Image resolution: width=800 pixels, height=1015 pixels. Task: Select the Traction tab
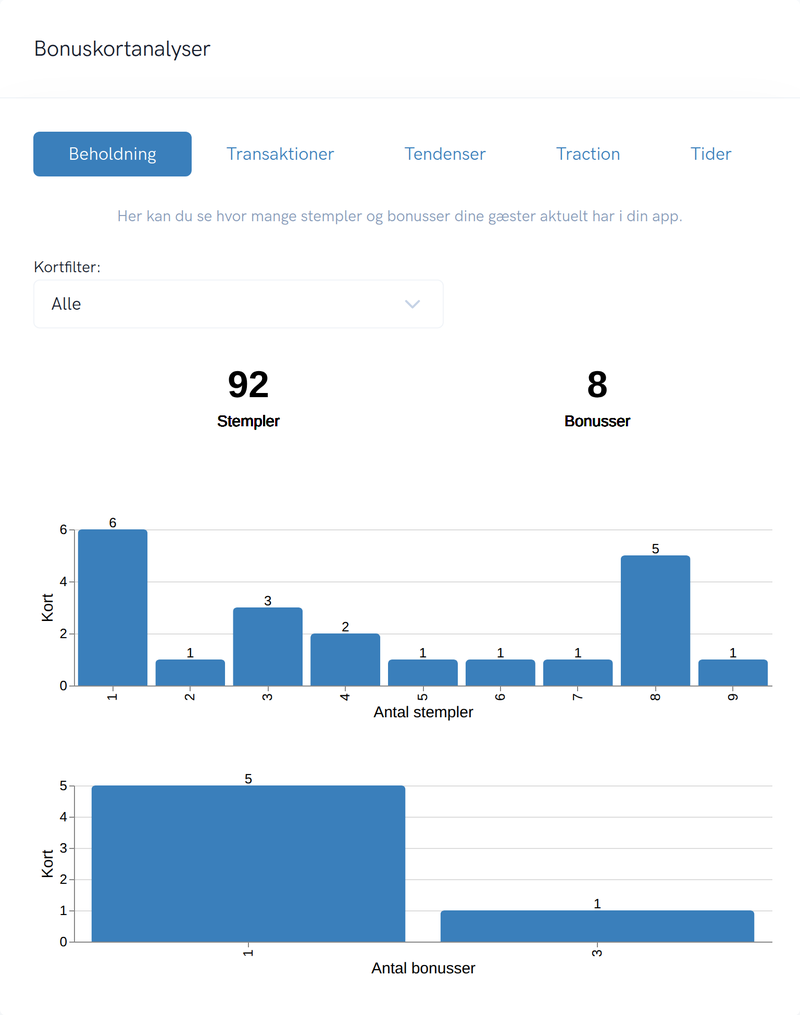588,154
